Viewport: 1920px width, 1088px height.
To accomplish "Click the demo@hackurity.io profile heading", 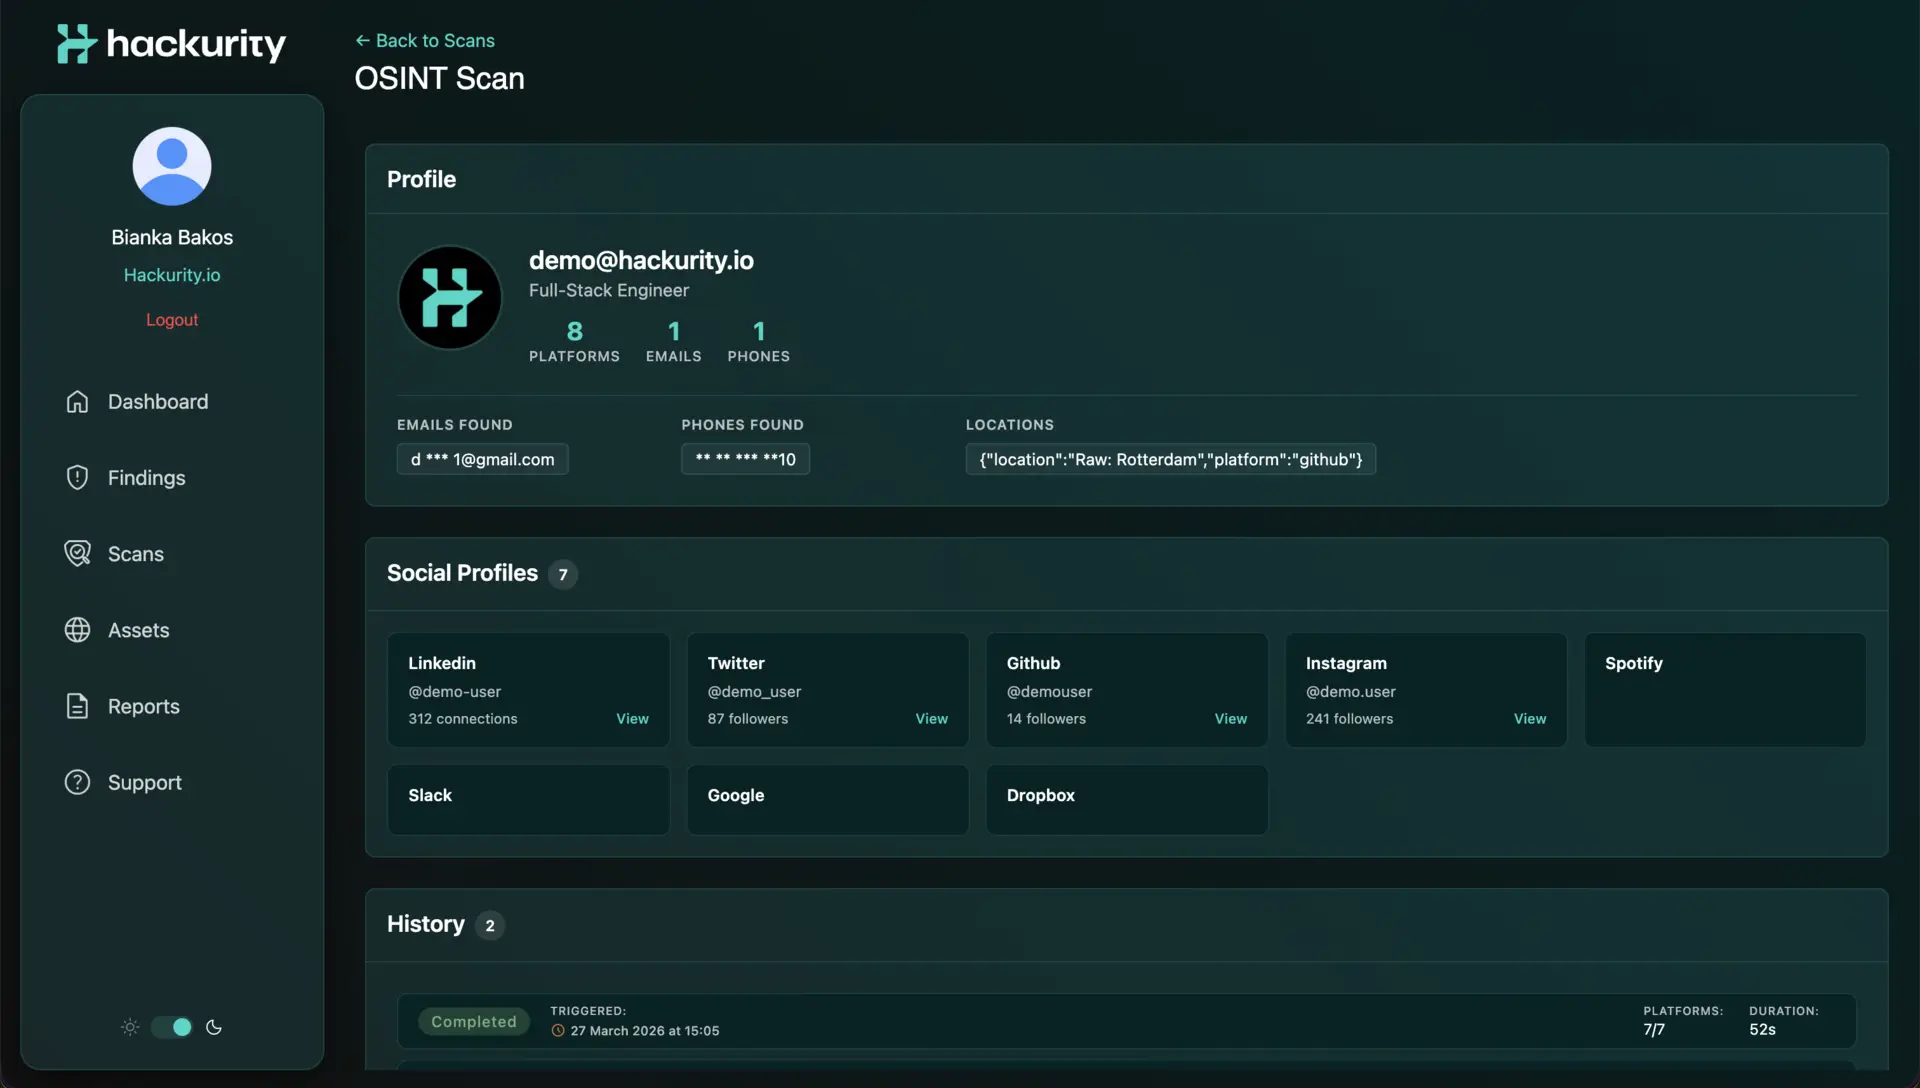I will point(641,260).
